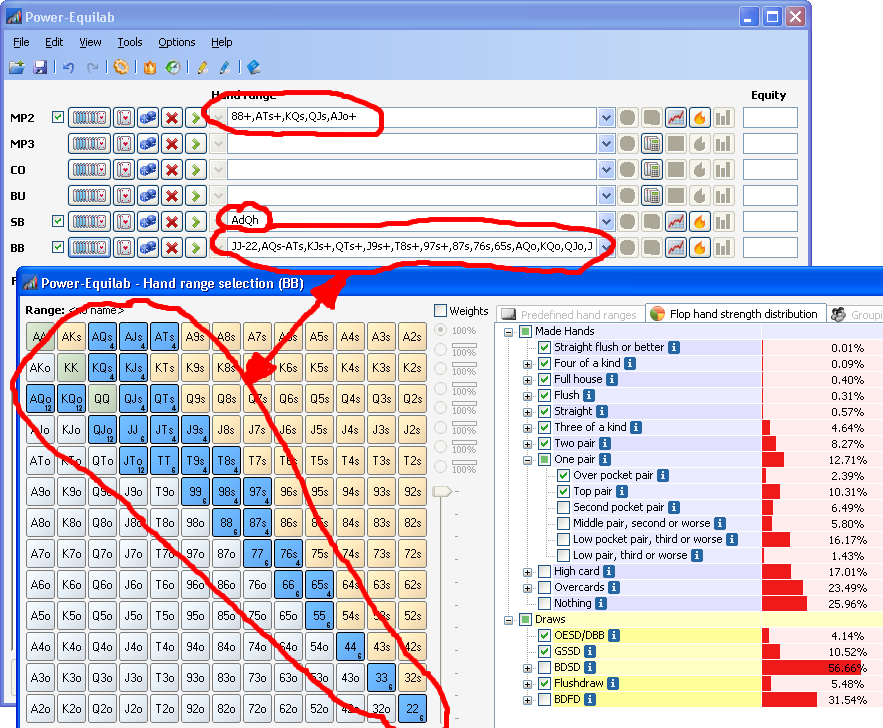The image size is (883, 728).
Task: Click the undo arrow in the toolbar
Action: coord(69,68)
